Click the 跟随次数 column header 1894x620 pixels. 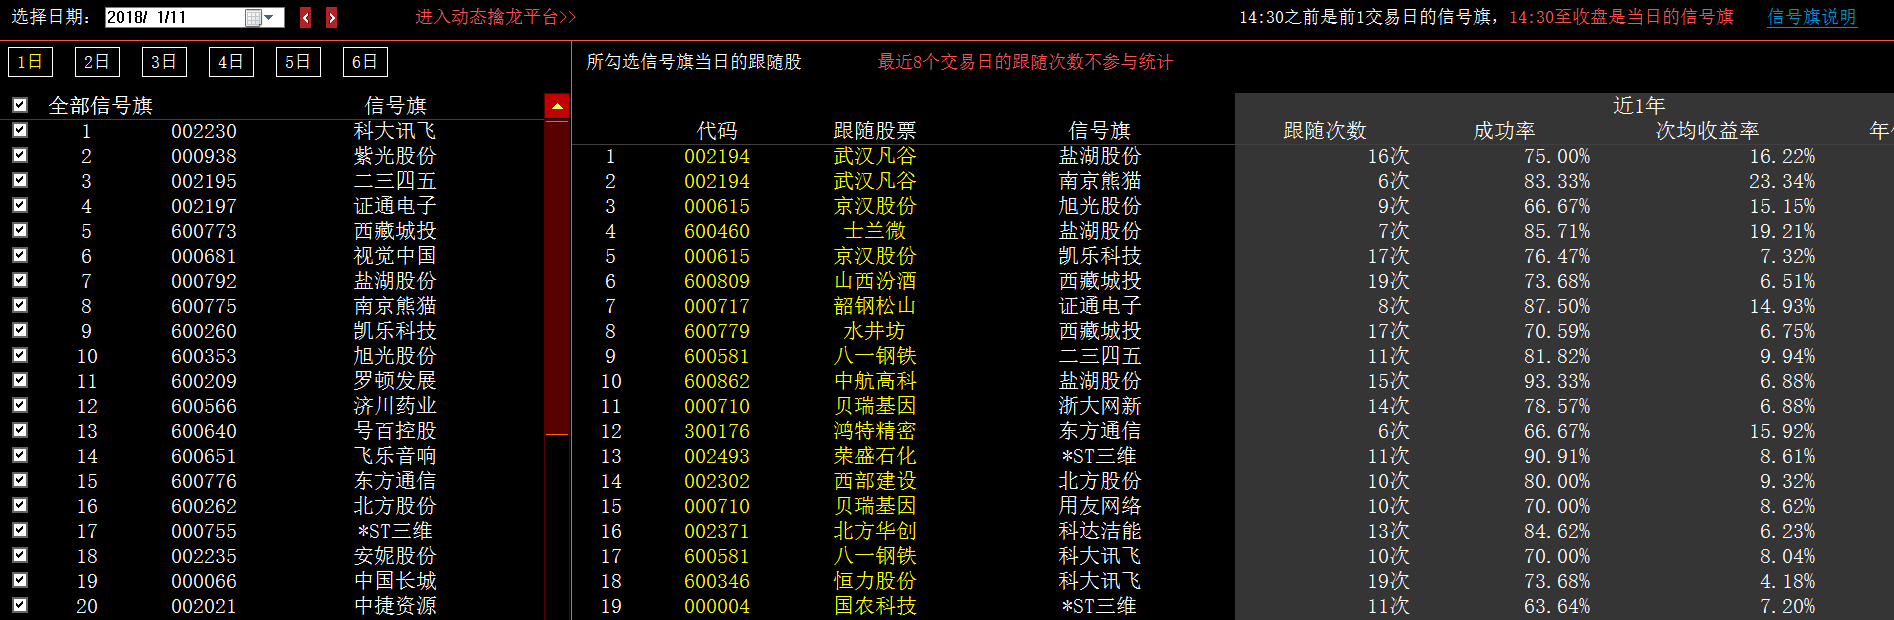point(1324,131)
